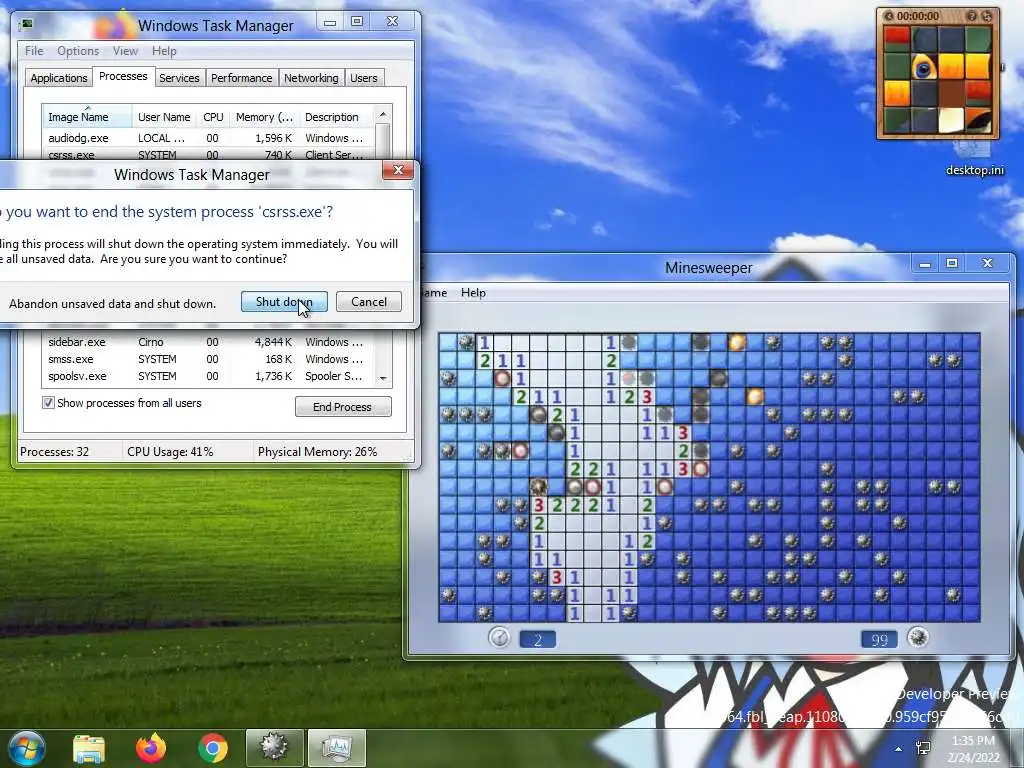Sort processes by Description column header
The height and width of the screenshot is (768, 1024).
click(336, 117)
